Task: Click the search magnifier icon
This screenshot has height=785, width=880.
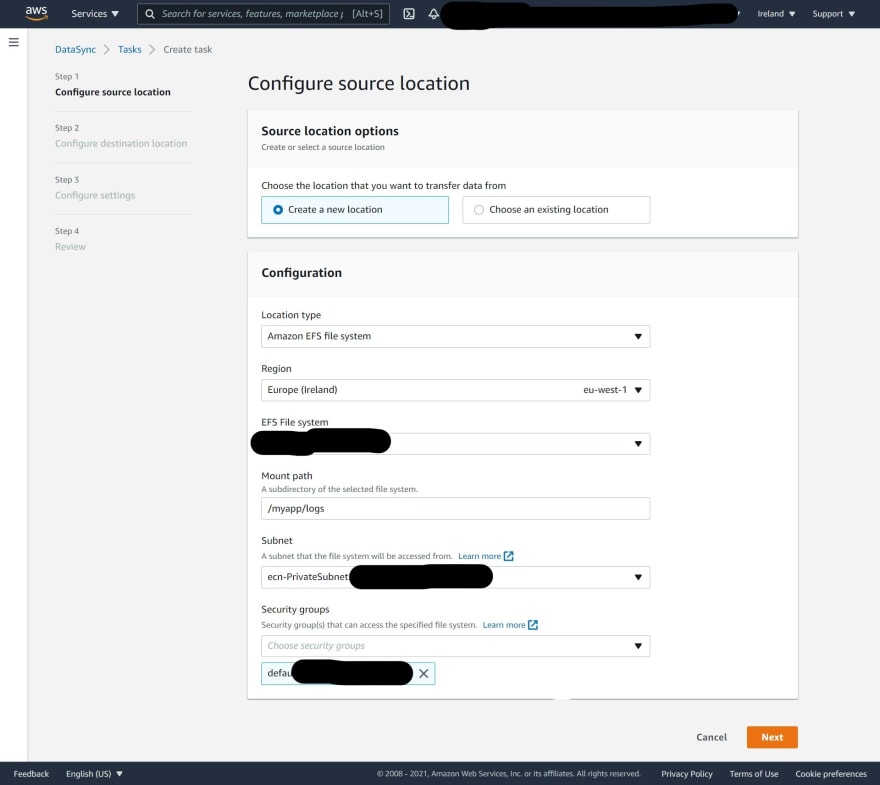Action: click(x=150, y=14)
